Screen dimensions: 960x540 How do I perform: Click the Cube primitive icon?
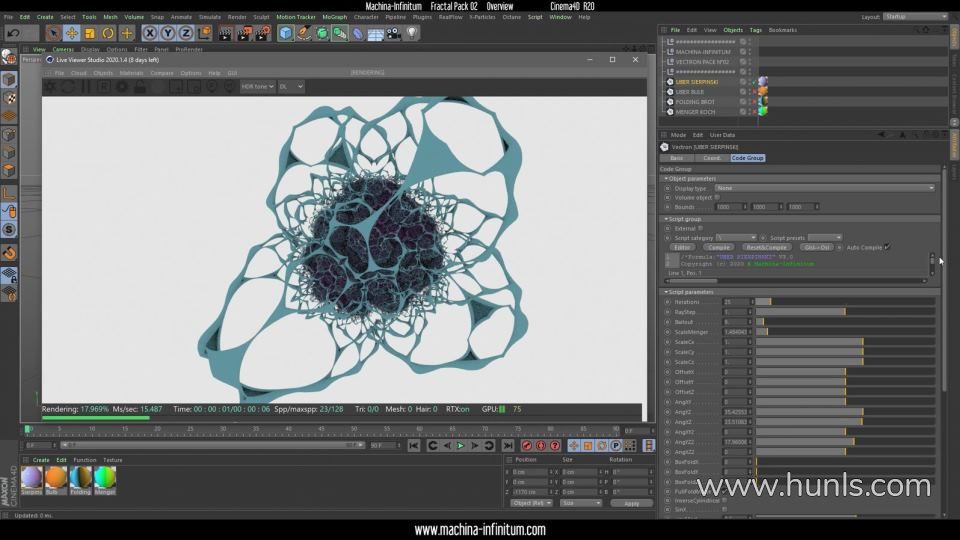286,33
